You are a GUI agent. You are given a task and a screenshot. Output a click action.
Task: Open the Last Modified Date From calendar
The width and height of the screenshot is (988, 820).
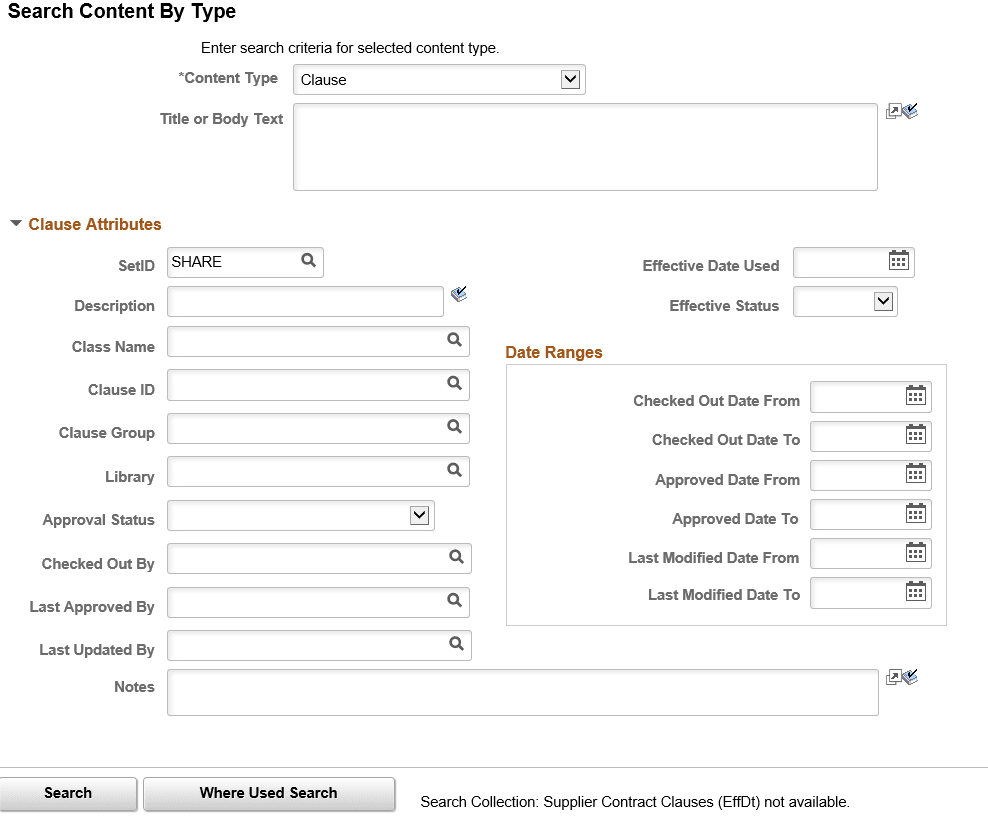click(x=916, y=553)
